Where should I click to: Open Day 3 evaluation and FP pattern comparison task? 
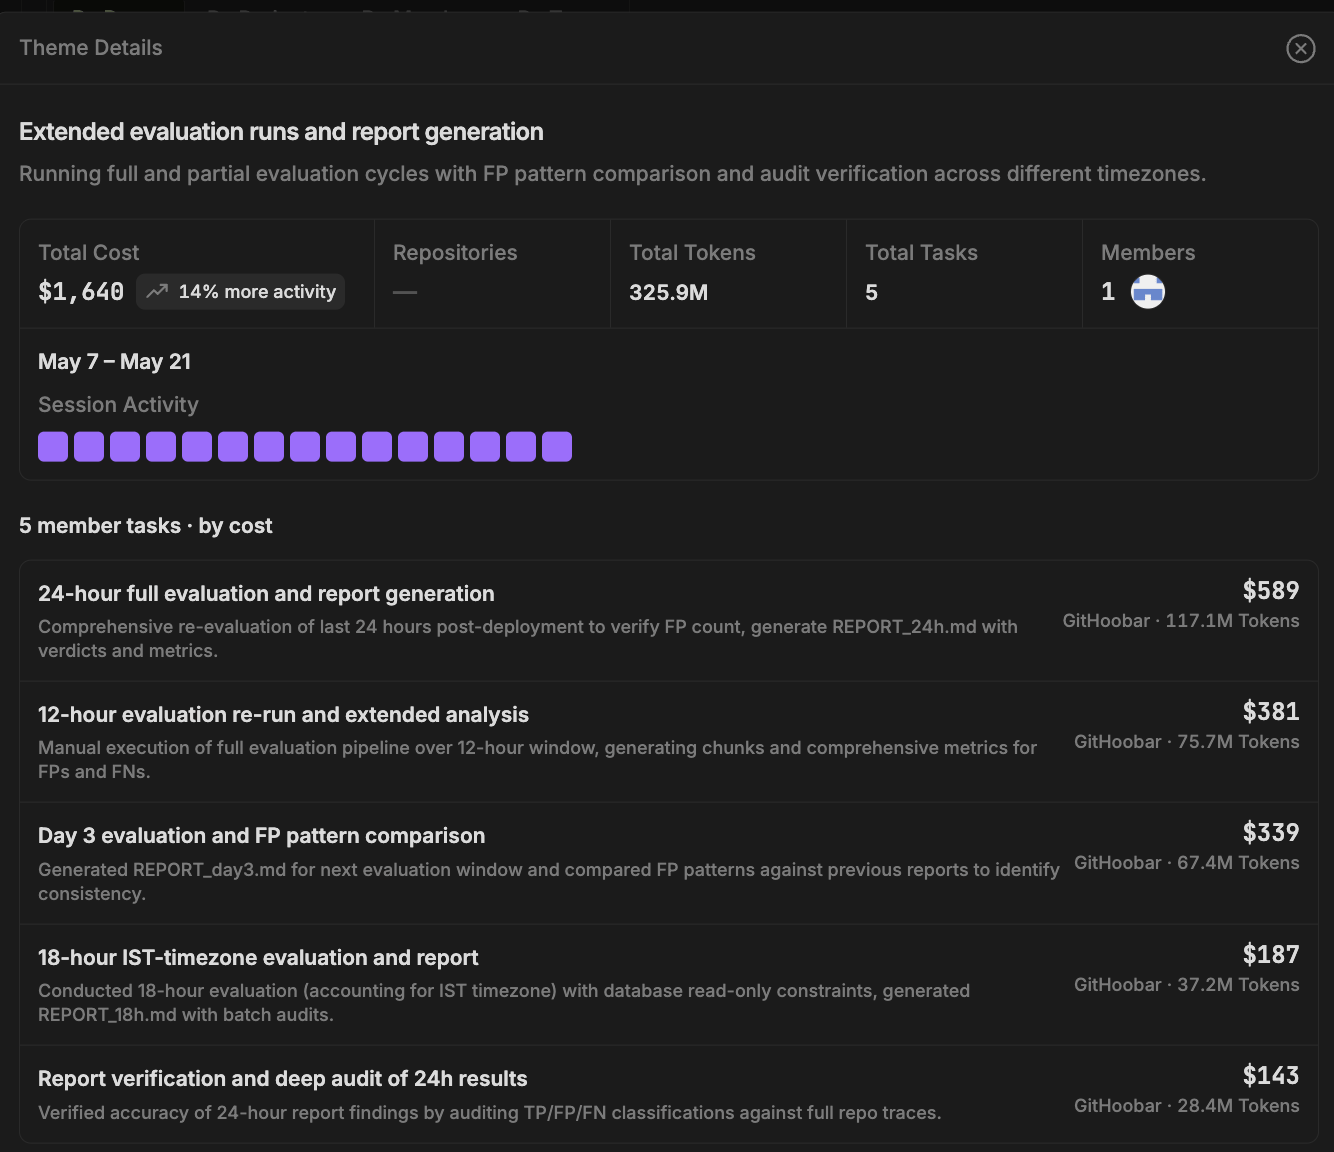668,863
